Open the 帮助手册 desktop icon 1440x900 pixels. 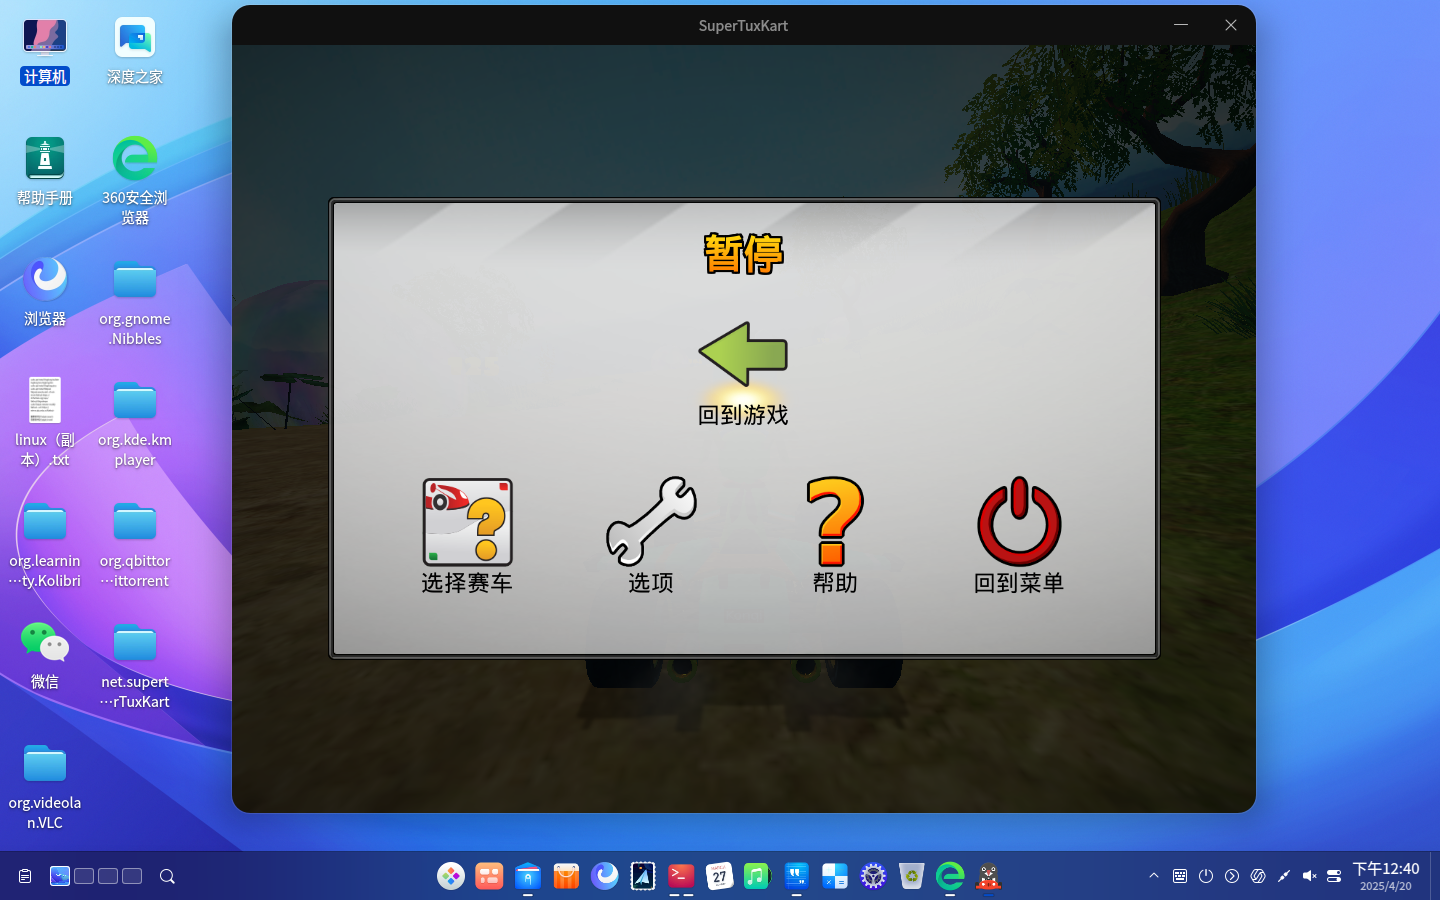pos(45,172)
